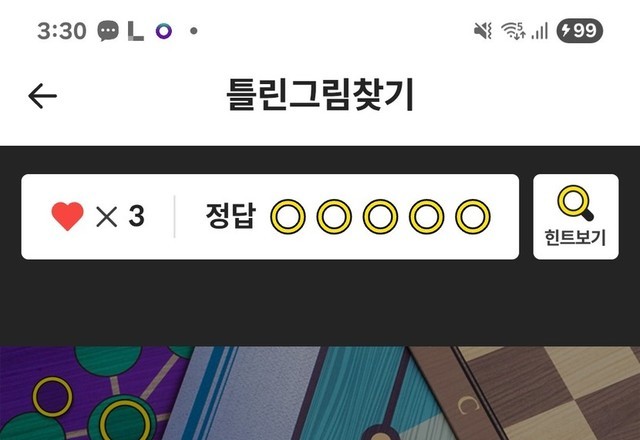640x440 pixels.
Task: Tap the Wi-Fi status icon
Action: coord(513,31)
